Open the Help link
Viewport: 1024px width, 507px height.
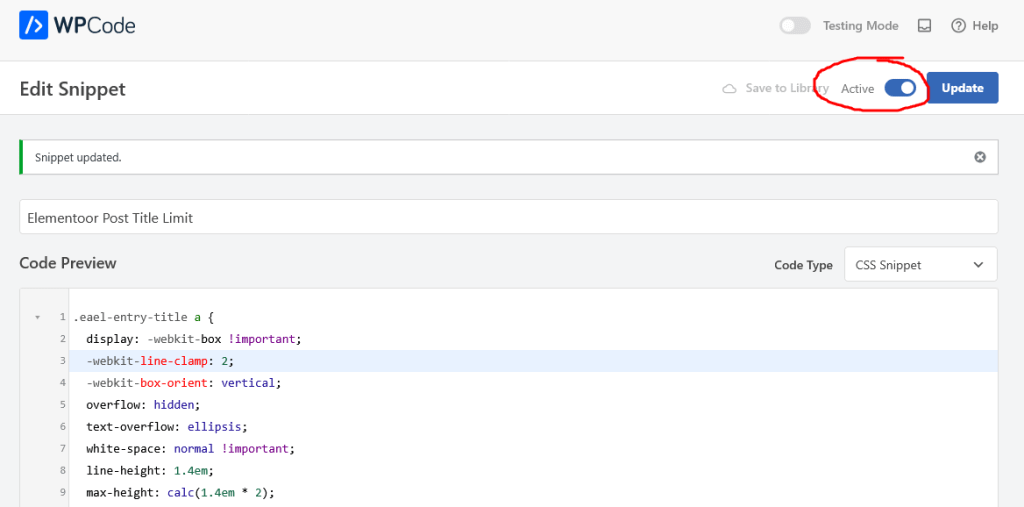point(975,25)
